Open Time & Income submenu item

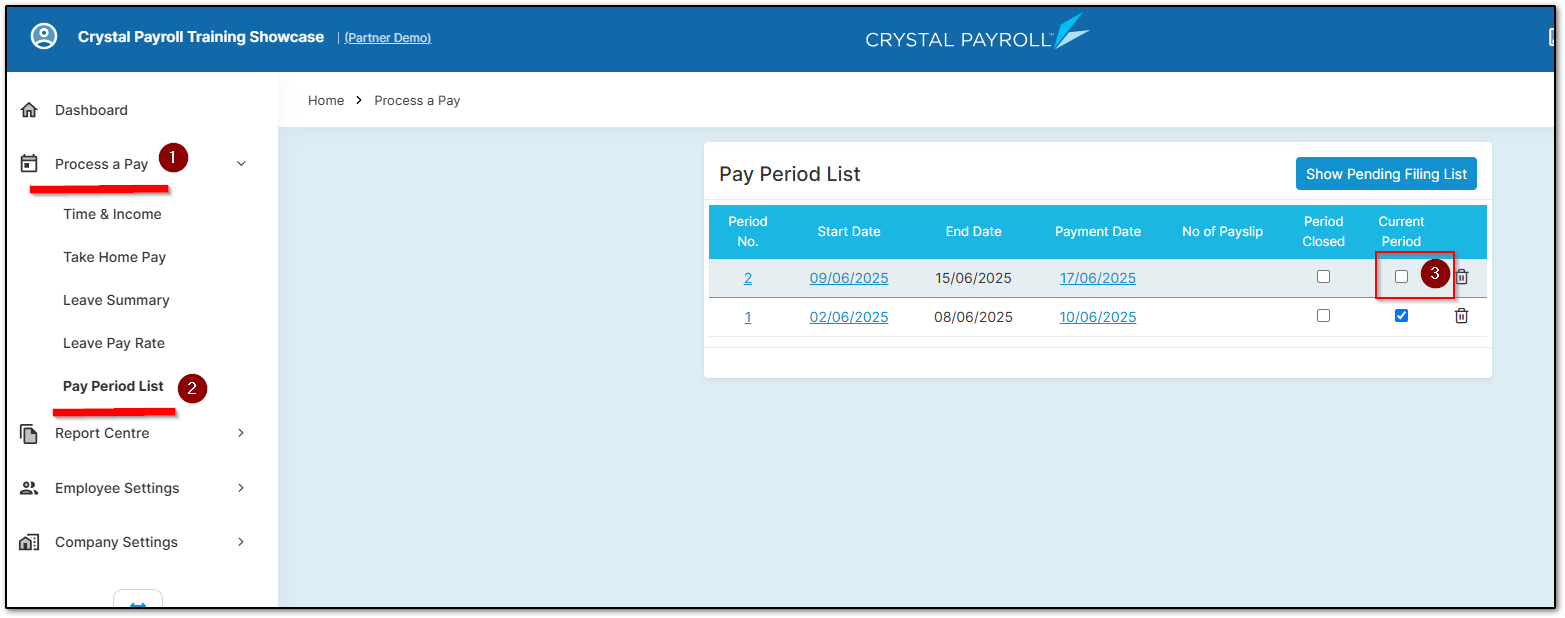click(112, 214)
